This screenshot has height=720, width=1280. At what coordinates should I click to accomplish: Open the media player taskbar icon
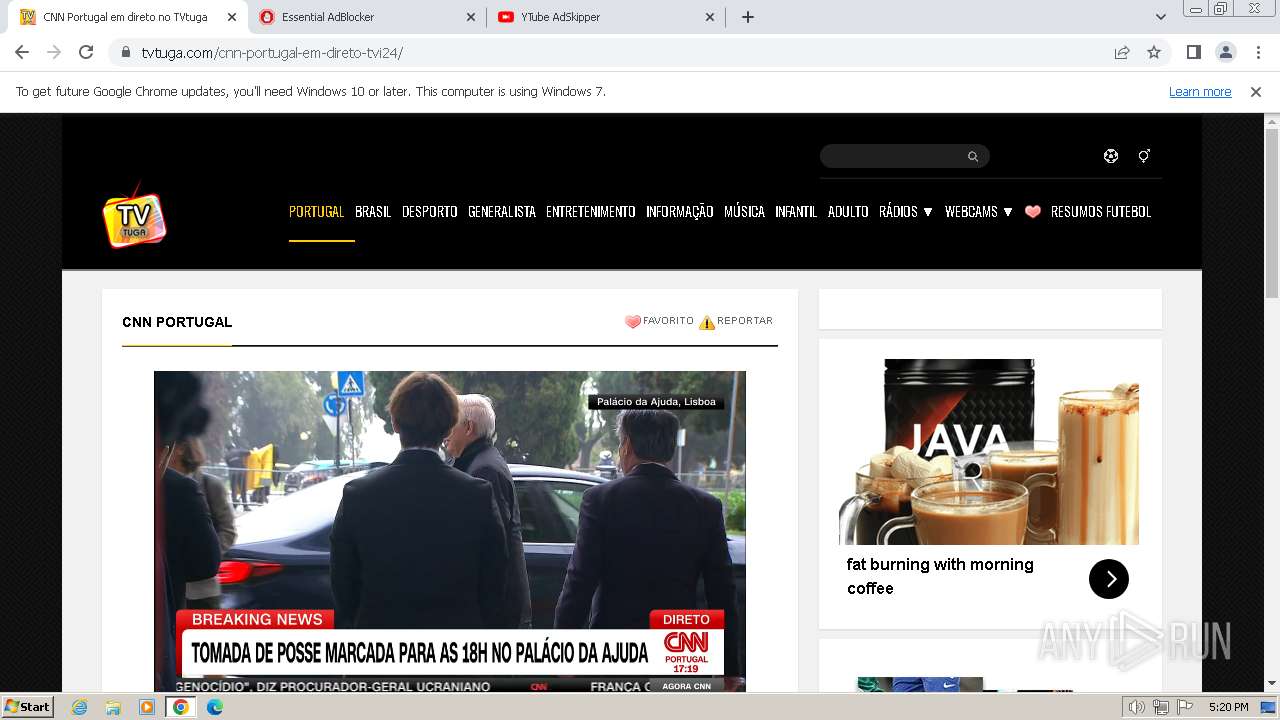[x=147, y=707]
